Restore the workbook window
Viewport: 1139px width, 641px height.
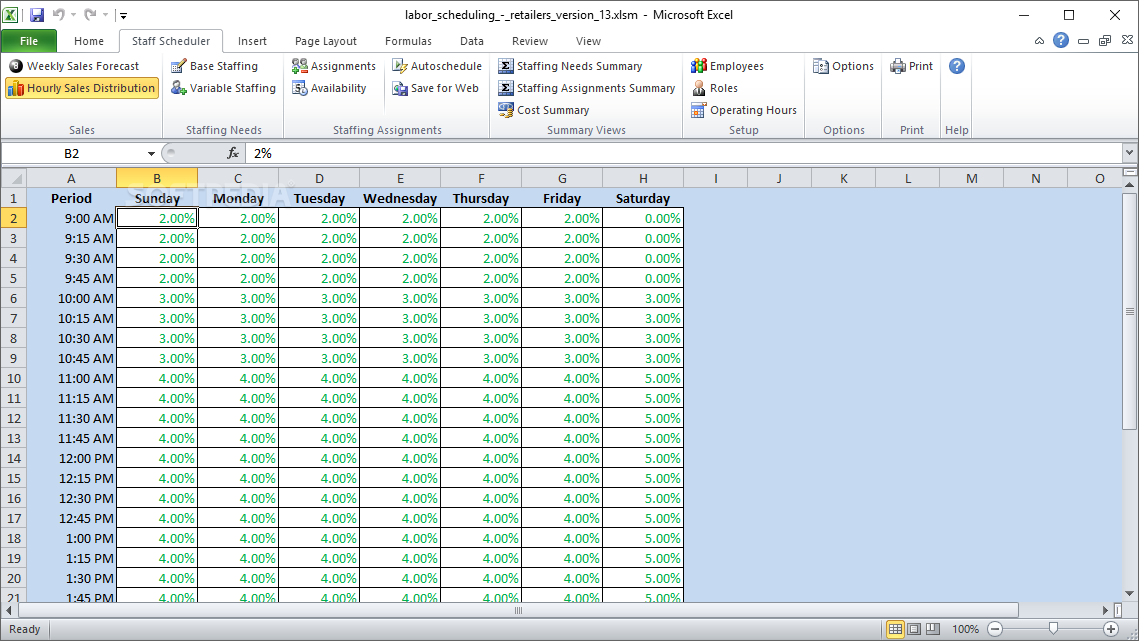pos(1105,41)
